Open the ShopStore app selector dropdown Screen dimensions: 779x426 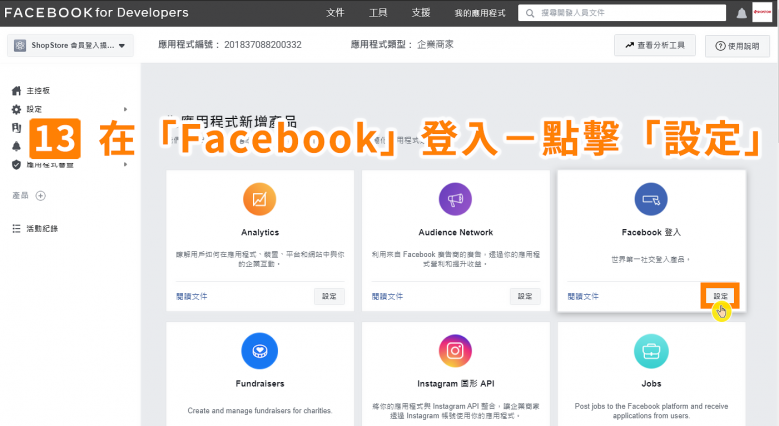(71, 45)
